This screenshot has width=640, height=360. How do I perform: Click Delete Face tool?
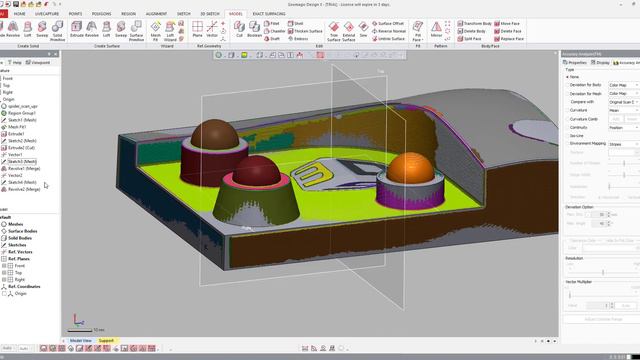pyautogui.click(x=508, y=31)
